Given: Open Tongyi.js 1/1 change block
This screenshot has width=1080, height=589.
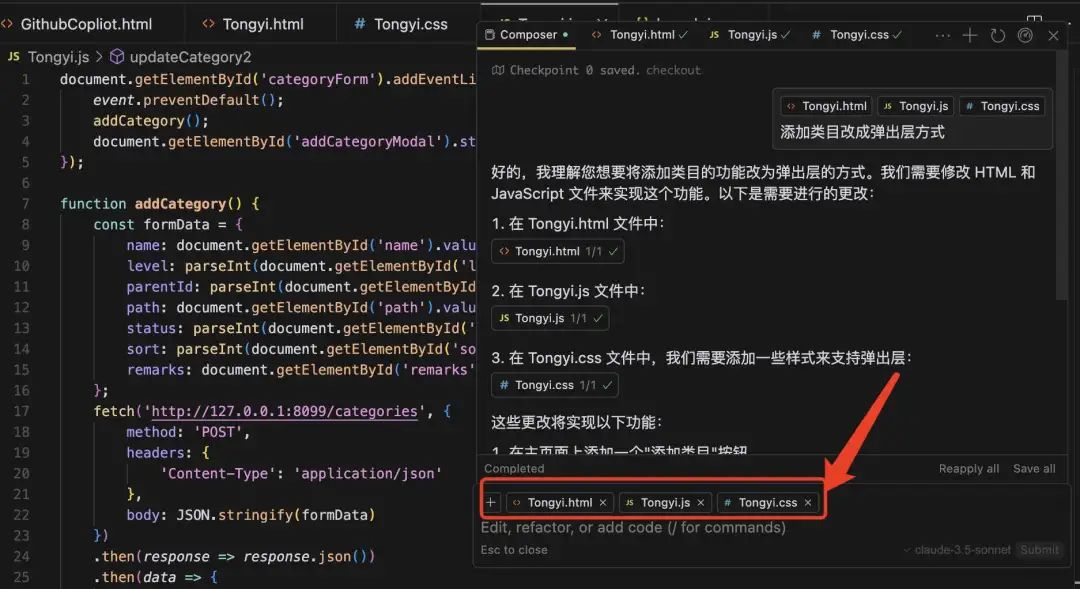Looking at the screenshot, I should (550, 318).
